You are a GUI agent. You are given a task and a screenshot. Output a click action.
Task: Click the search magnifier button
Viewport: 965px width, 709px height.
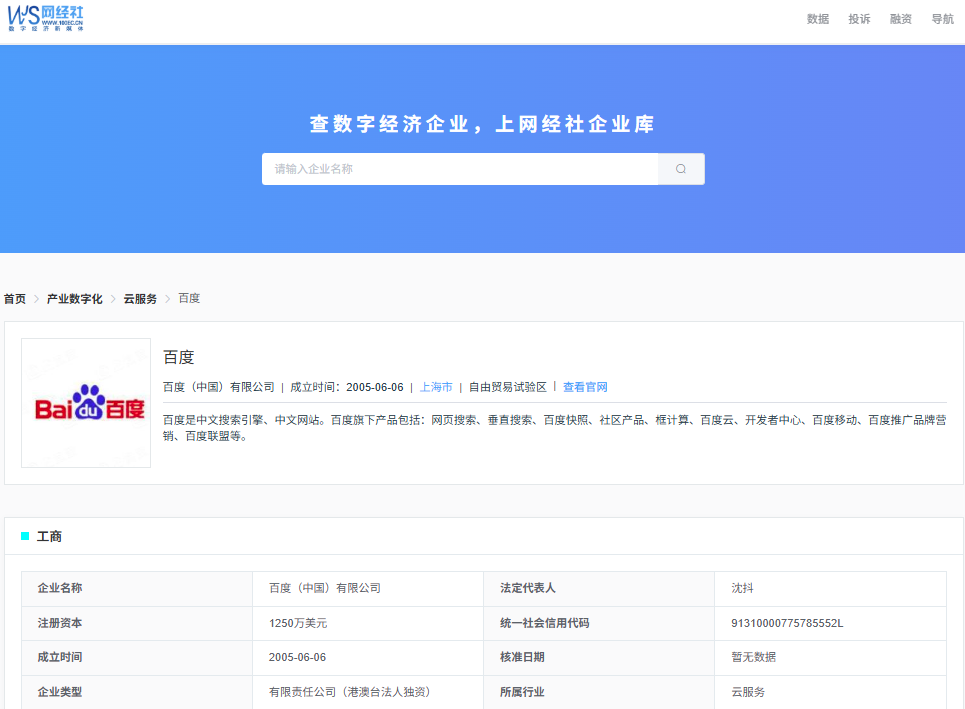pyautogui.click(x=681, y=169)
